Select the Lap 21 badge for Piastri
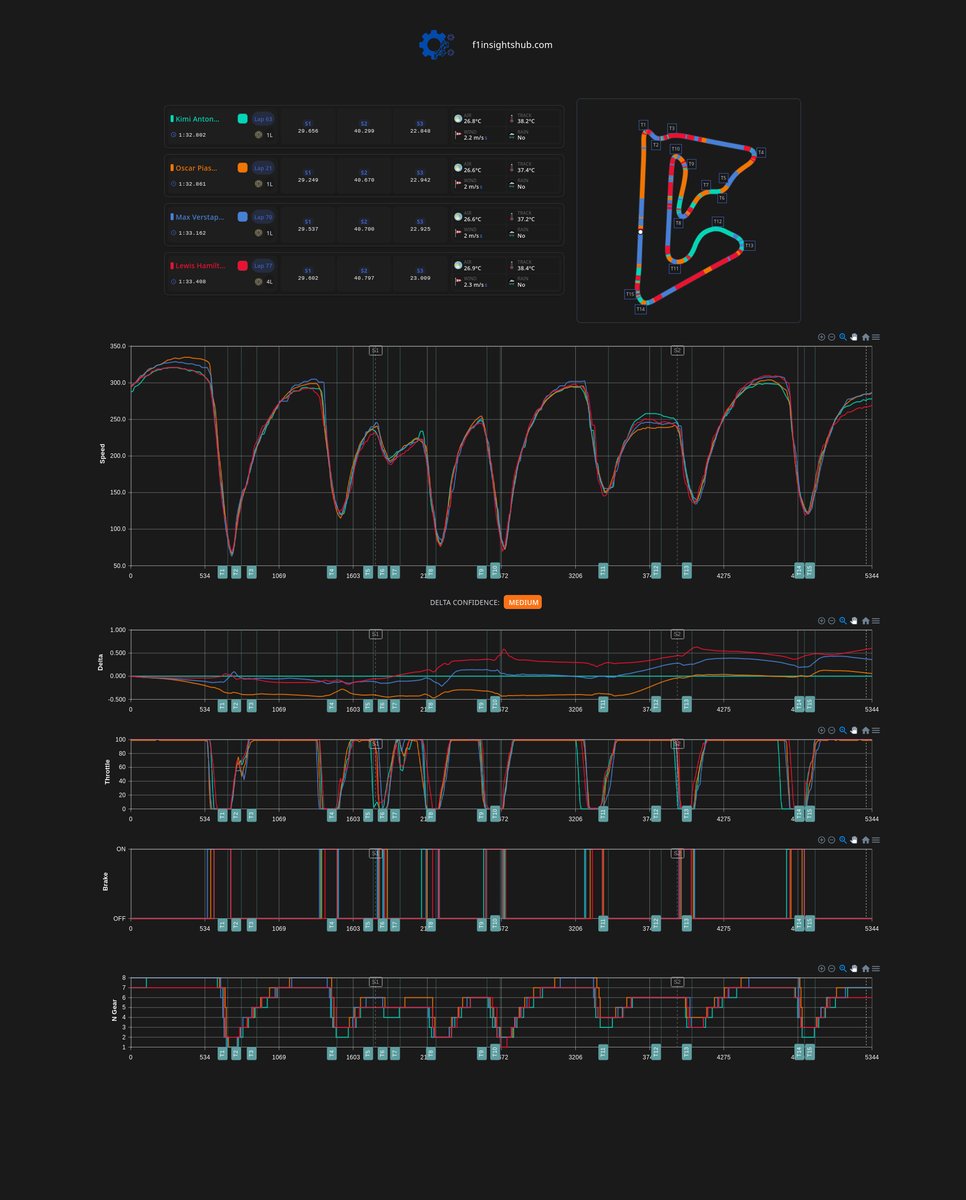The height and width of the screenshot is (1200, 966). pos(263,168)
